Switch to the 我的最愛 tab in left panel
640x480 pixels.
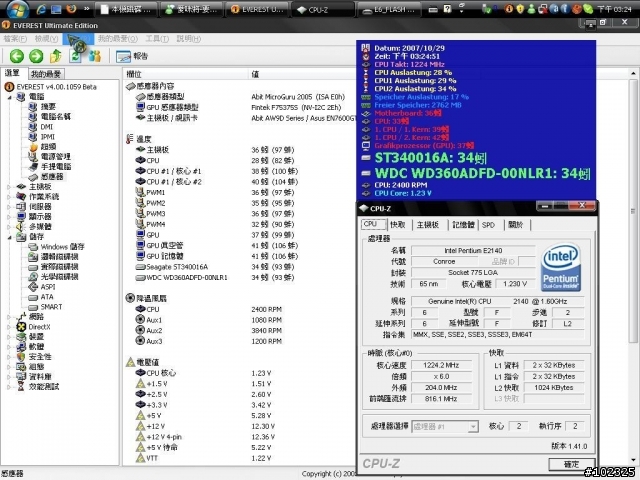click(x=46, y=74)
